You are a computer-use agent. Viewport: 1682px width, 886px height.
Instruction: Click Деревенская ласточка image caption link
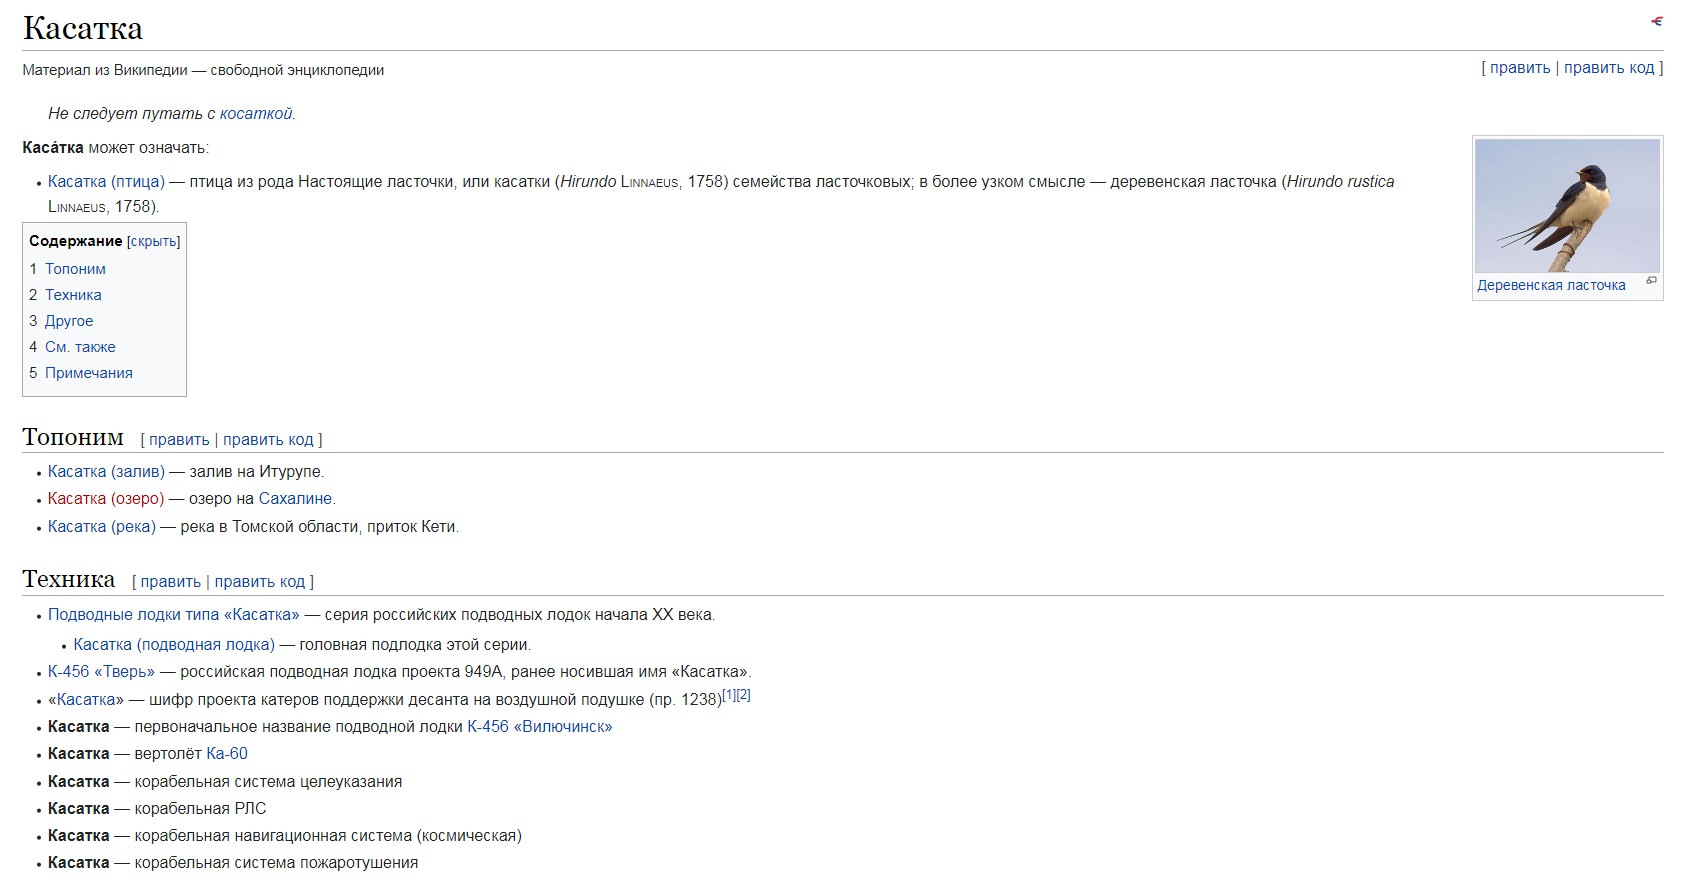click(1551, 286)
